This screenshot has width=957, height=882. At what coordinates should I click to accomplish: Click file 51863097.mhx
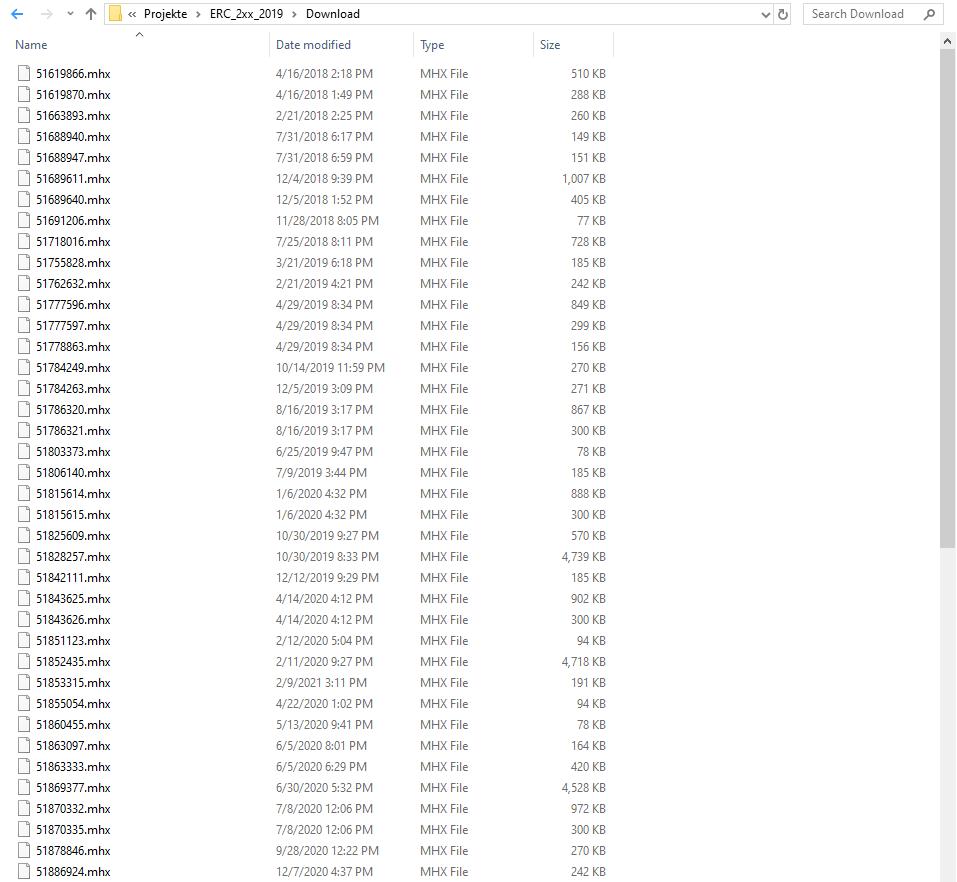[x=73, y=745]
